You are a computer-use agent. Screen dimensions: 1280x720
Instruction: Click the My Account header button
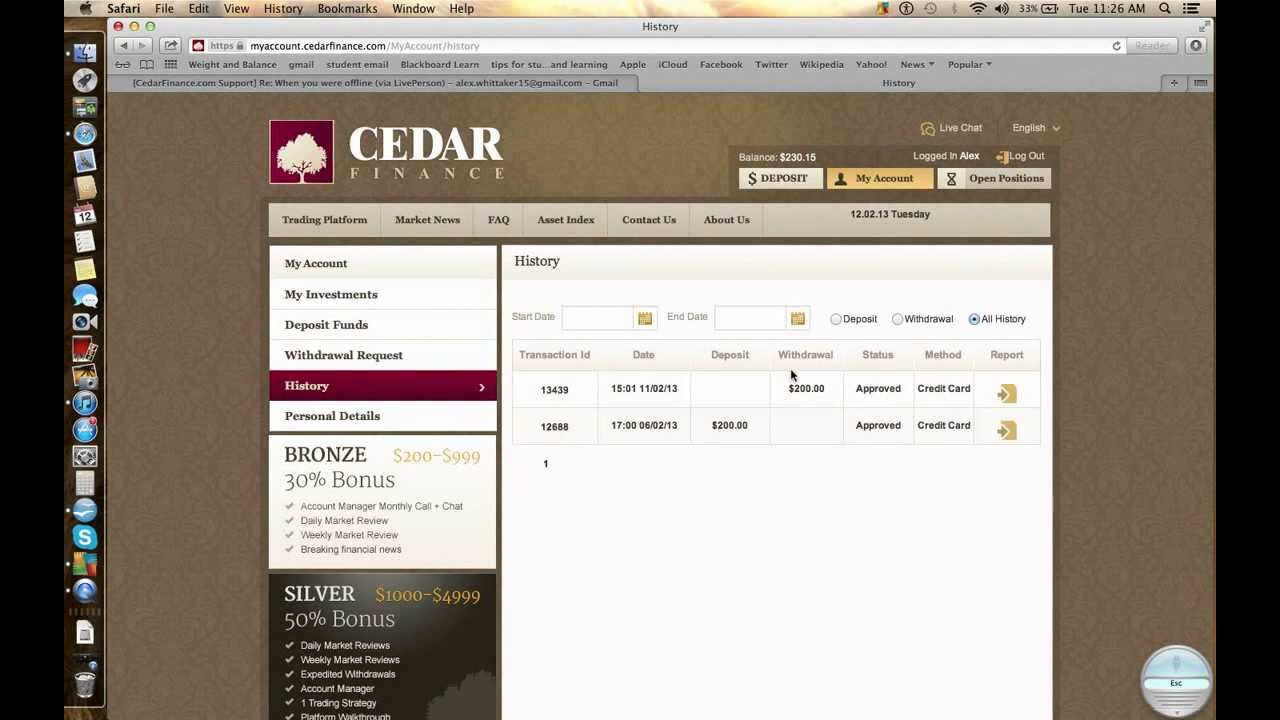pos(880,178)
